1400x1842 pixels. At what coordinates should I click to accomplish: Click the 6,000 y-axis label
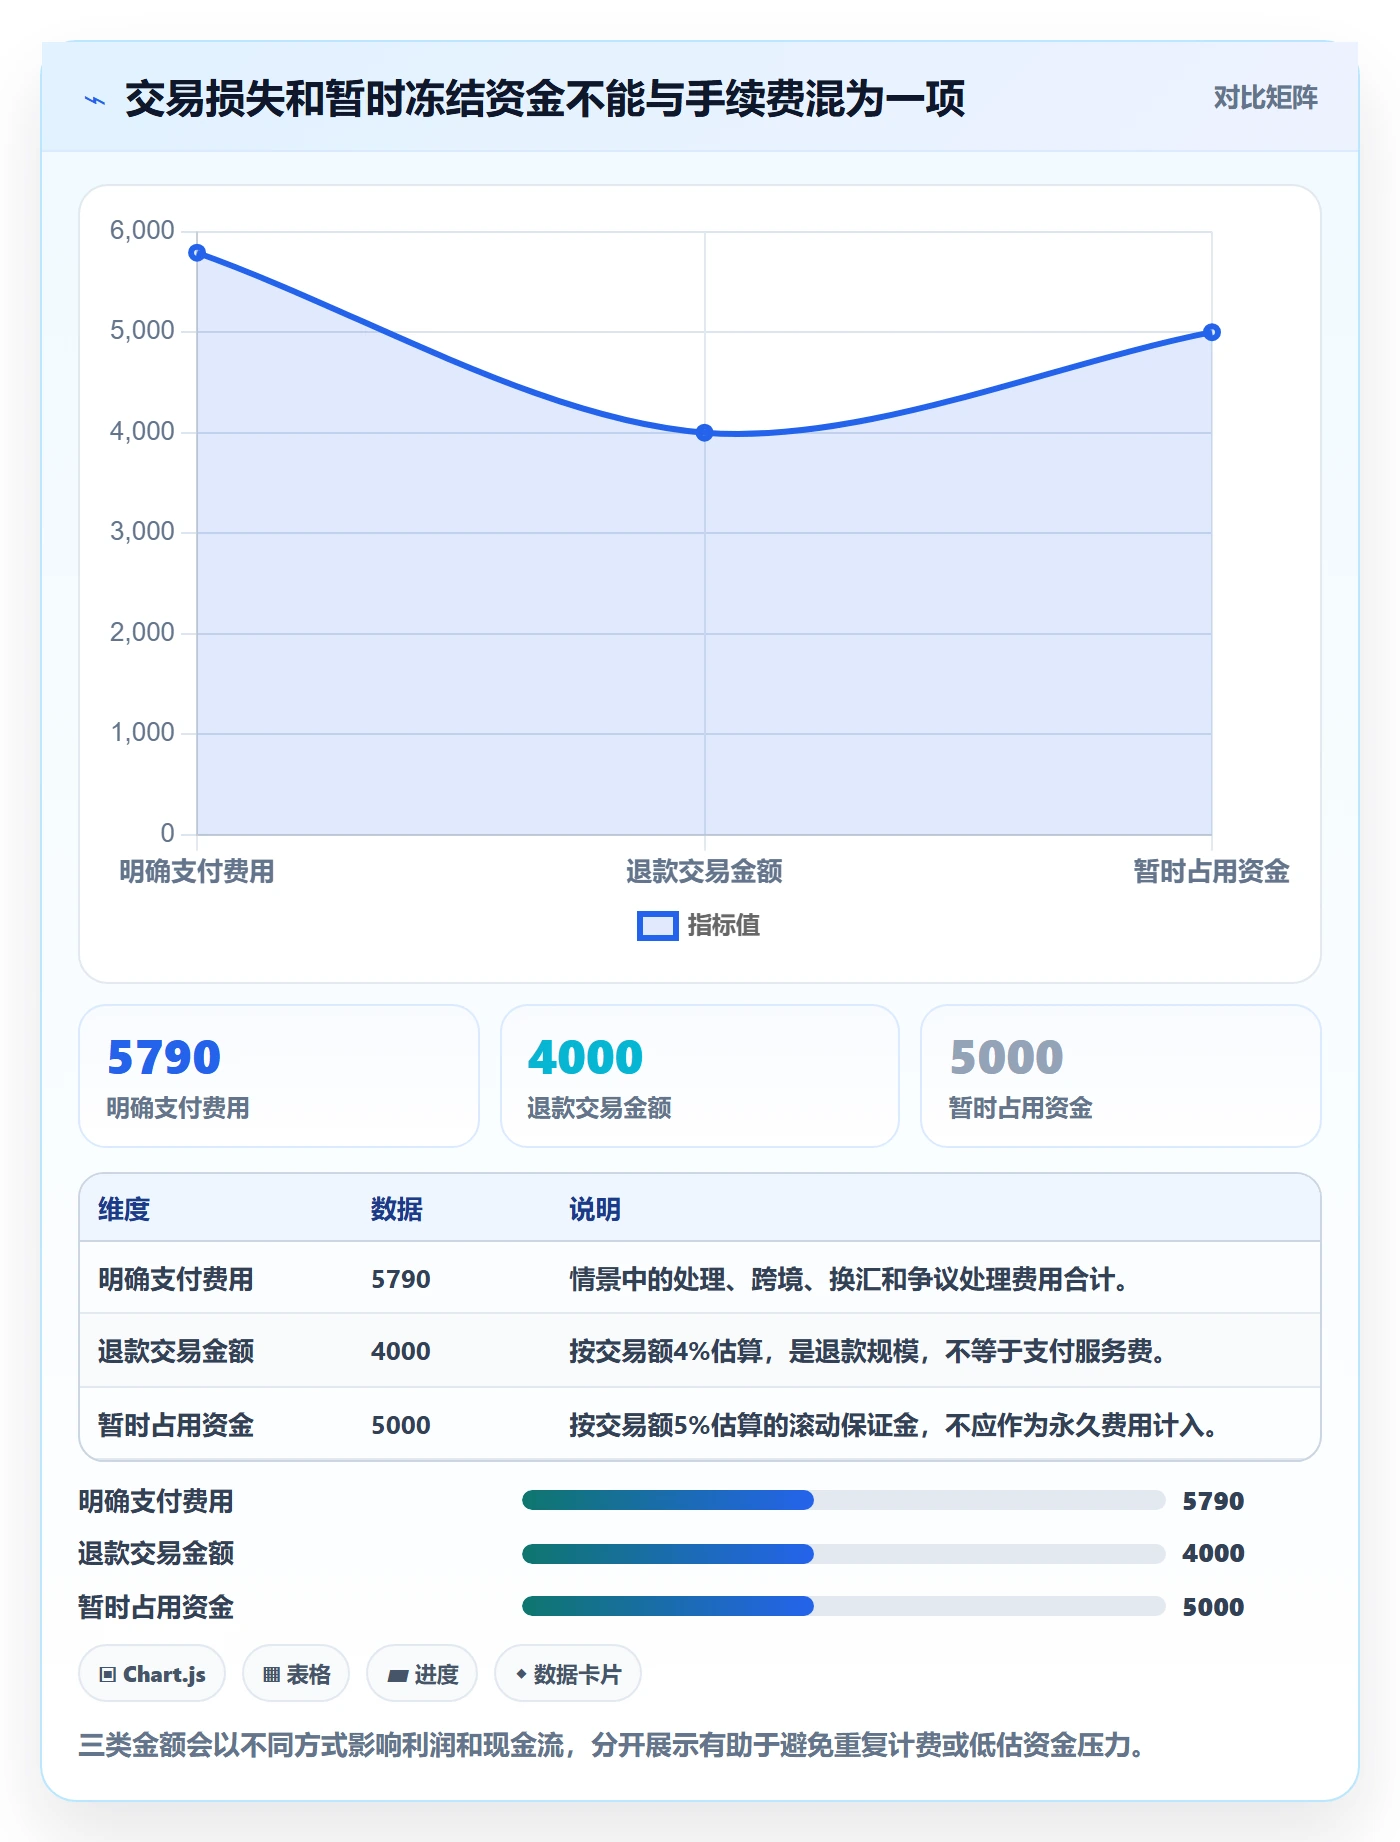[x=142, y=231]
